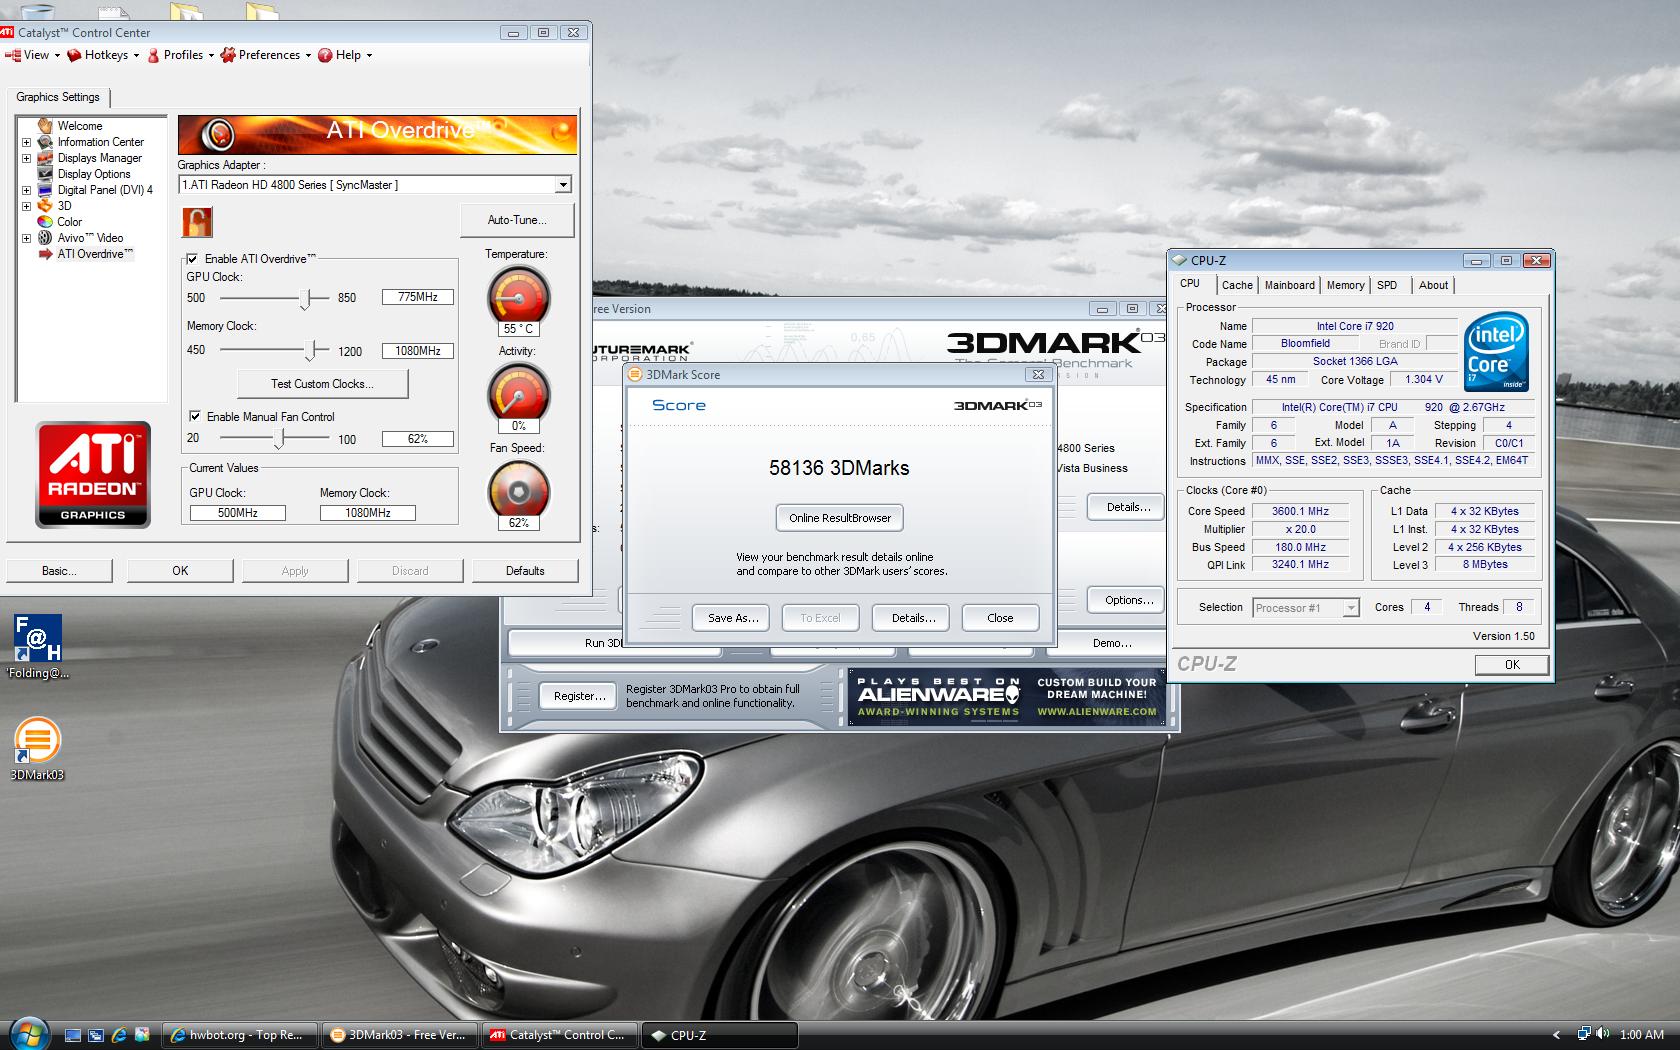Open the 3DMark03 desktop shortcut
Viewport: 1680px width, 1050px height.
37,748
